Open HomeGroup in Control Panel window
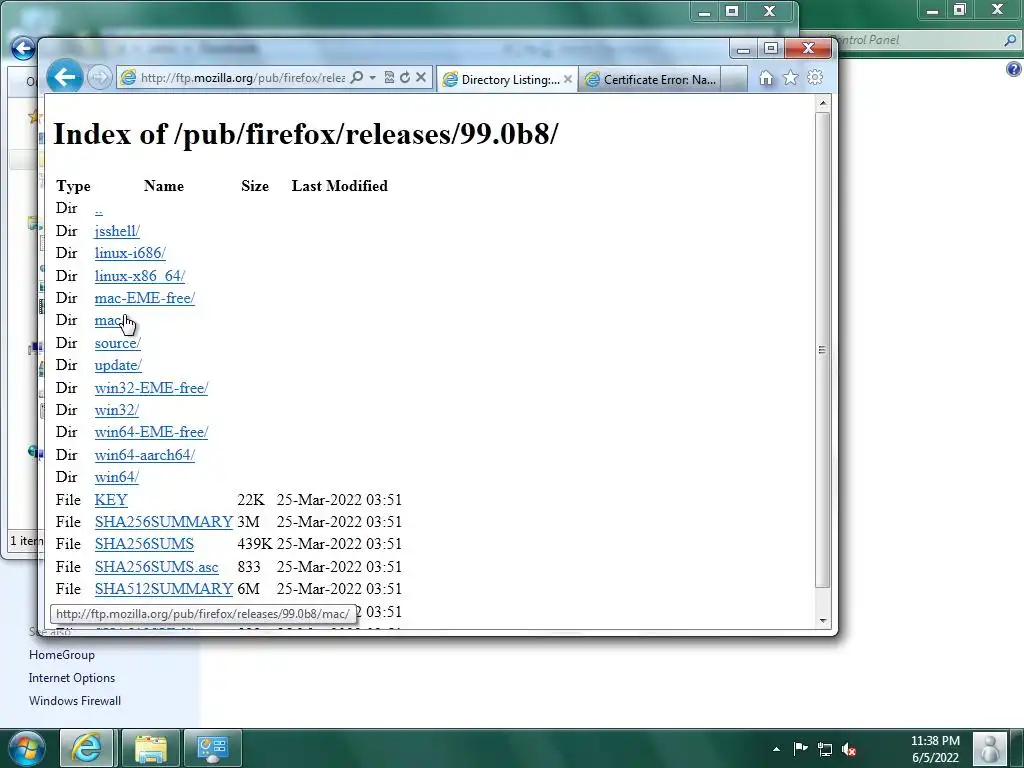 (x=61, y=655)
